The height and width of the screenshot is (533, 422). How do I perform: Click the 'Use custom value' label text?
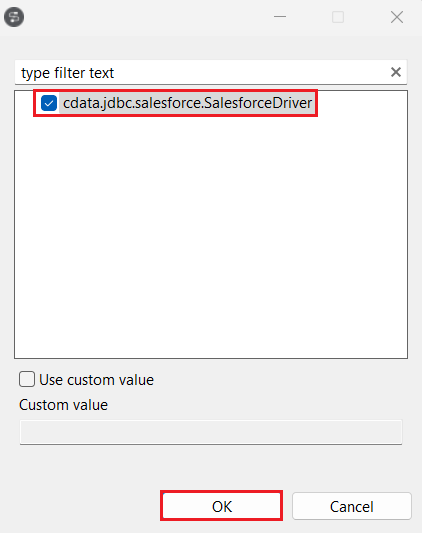(97, 380)
